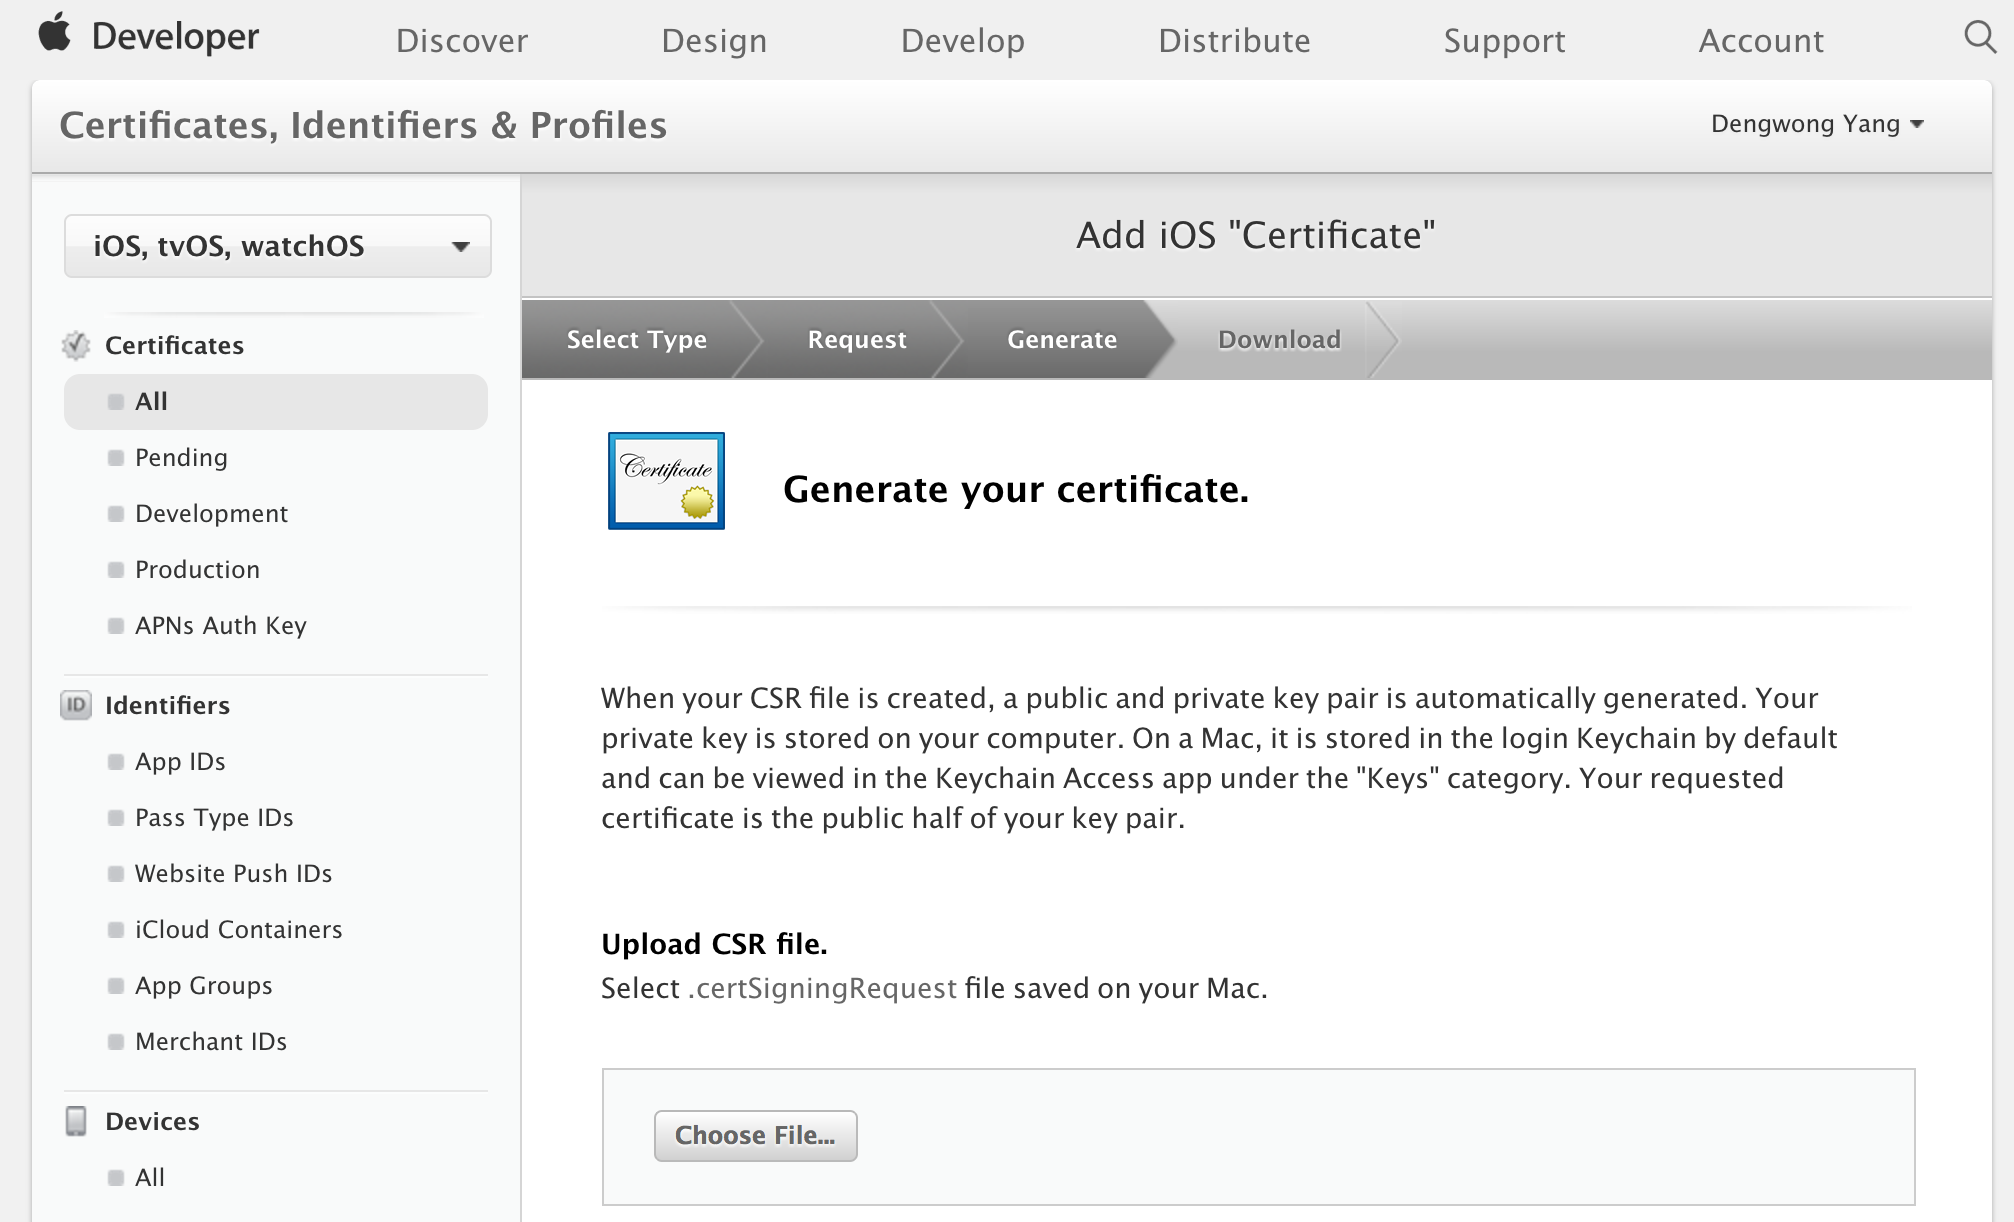The height and width of the screenshot is (1222, 2014).
Task: Open the Develop menu
Action: [963, 40]
